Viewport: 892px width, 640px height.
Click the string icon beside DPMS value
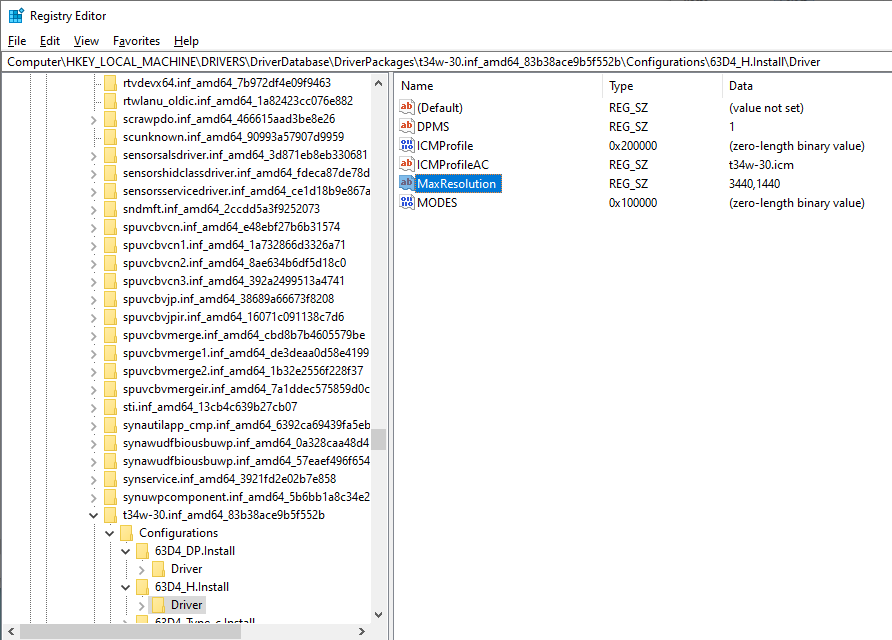(407, 127)
